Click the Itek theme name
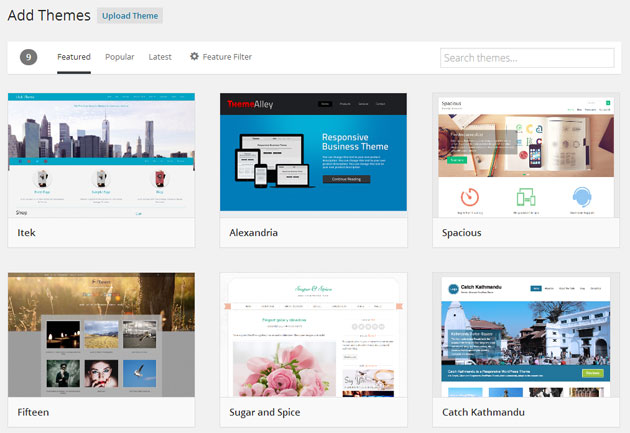 27,233
